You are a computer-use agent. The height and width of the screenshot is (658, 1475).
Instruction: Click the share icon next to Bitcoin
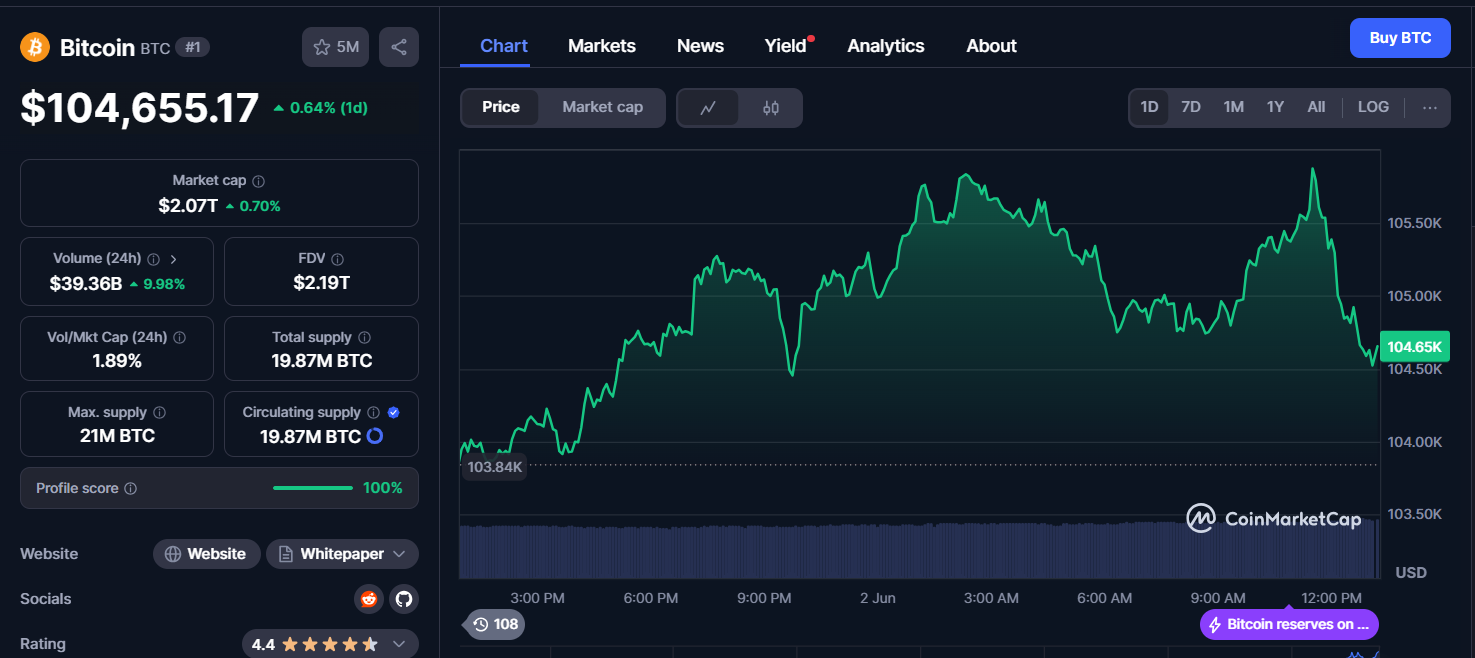click(x=399, y=47)
